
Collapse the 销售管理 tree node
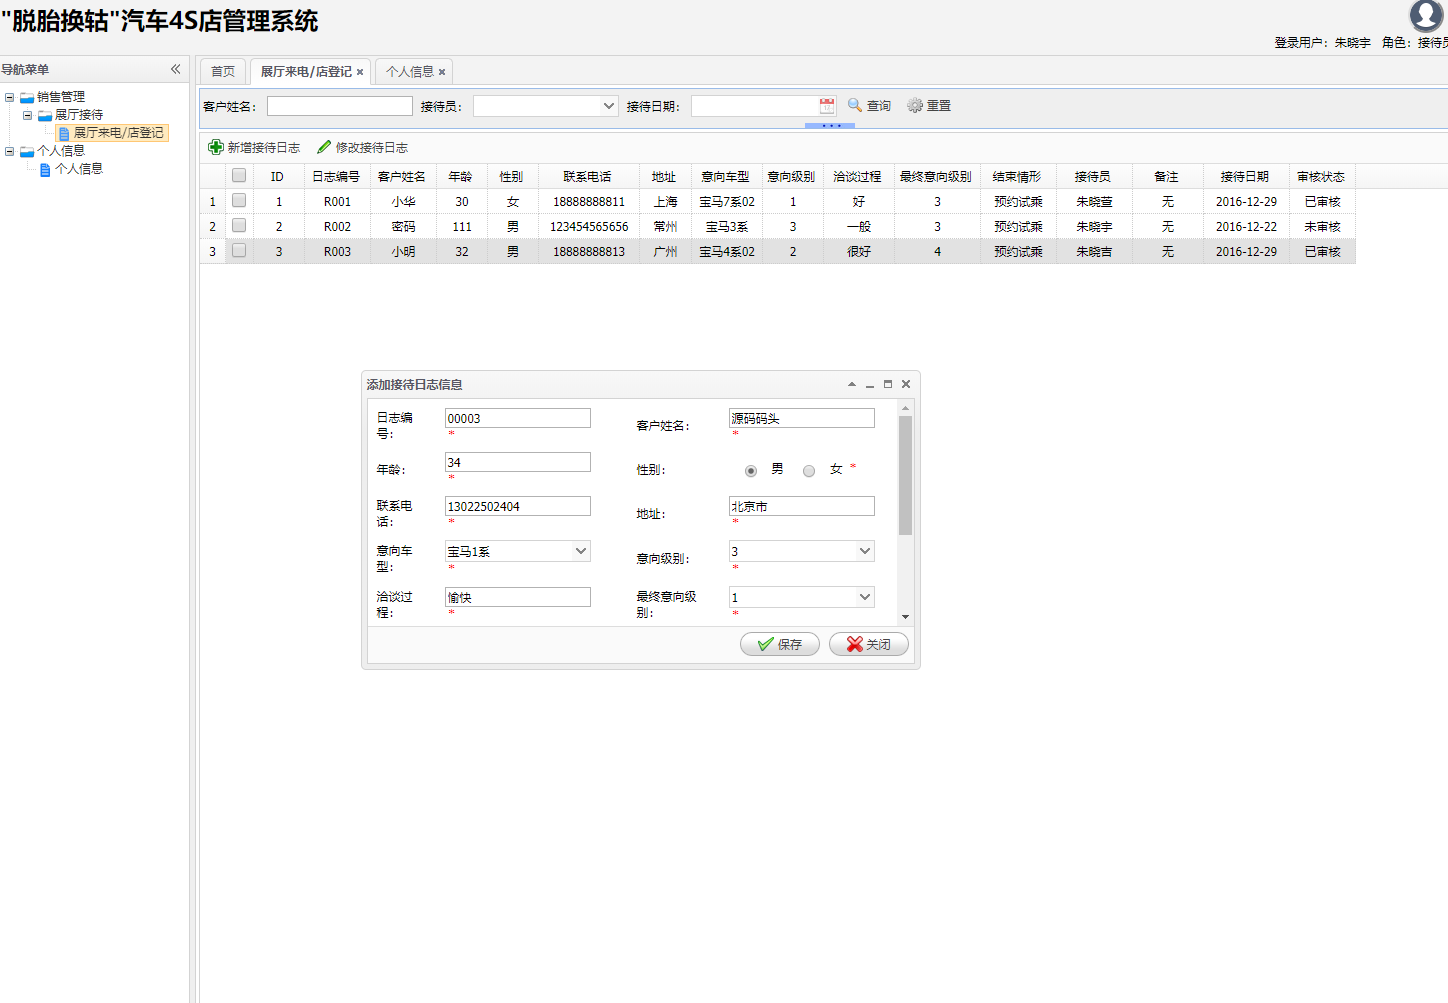pyautogui.click(x=10, y=97)
